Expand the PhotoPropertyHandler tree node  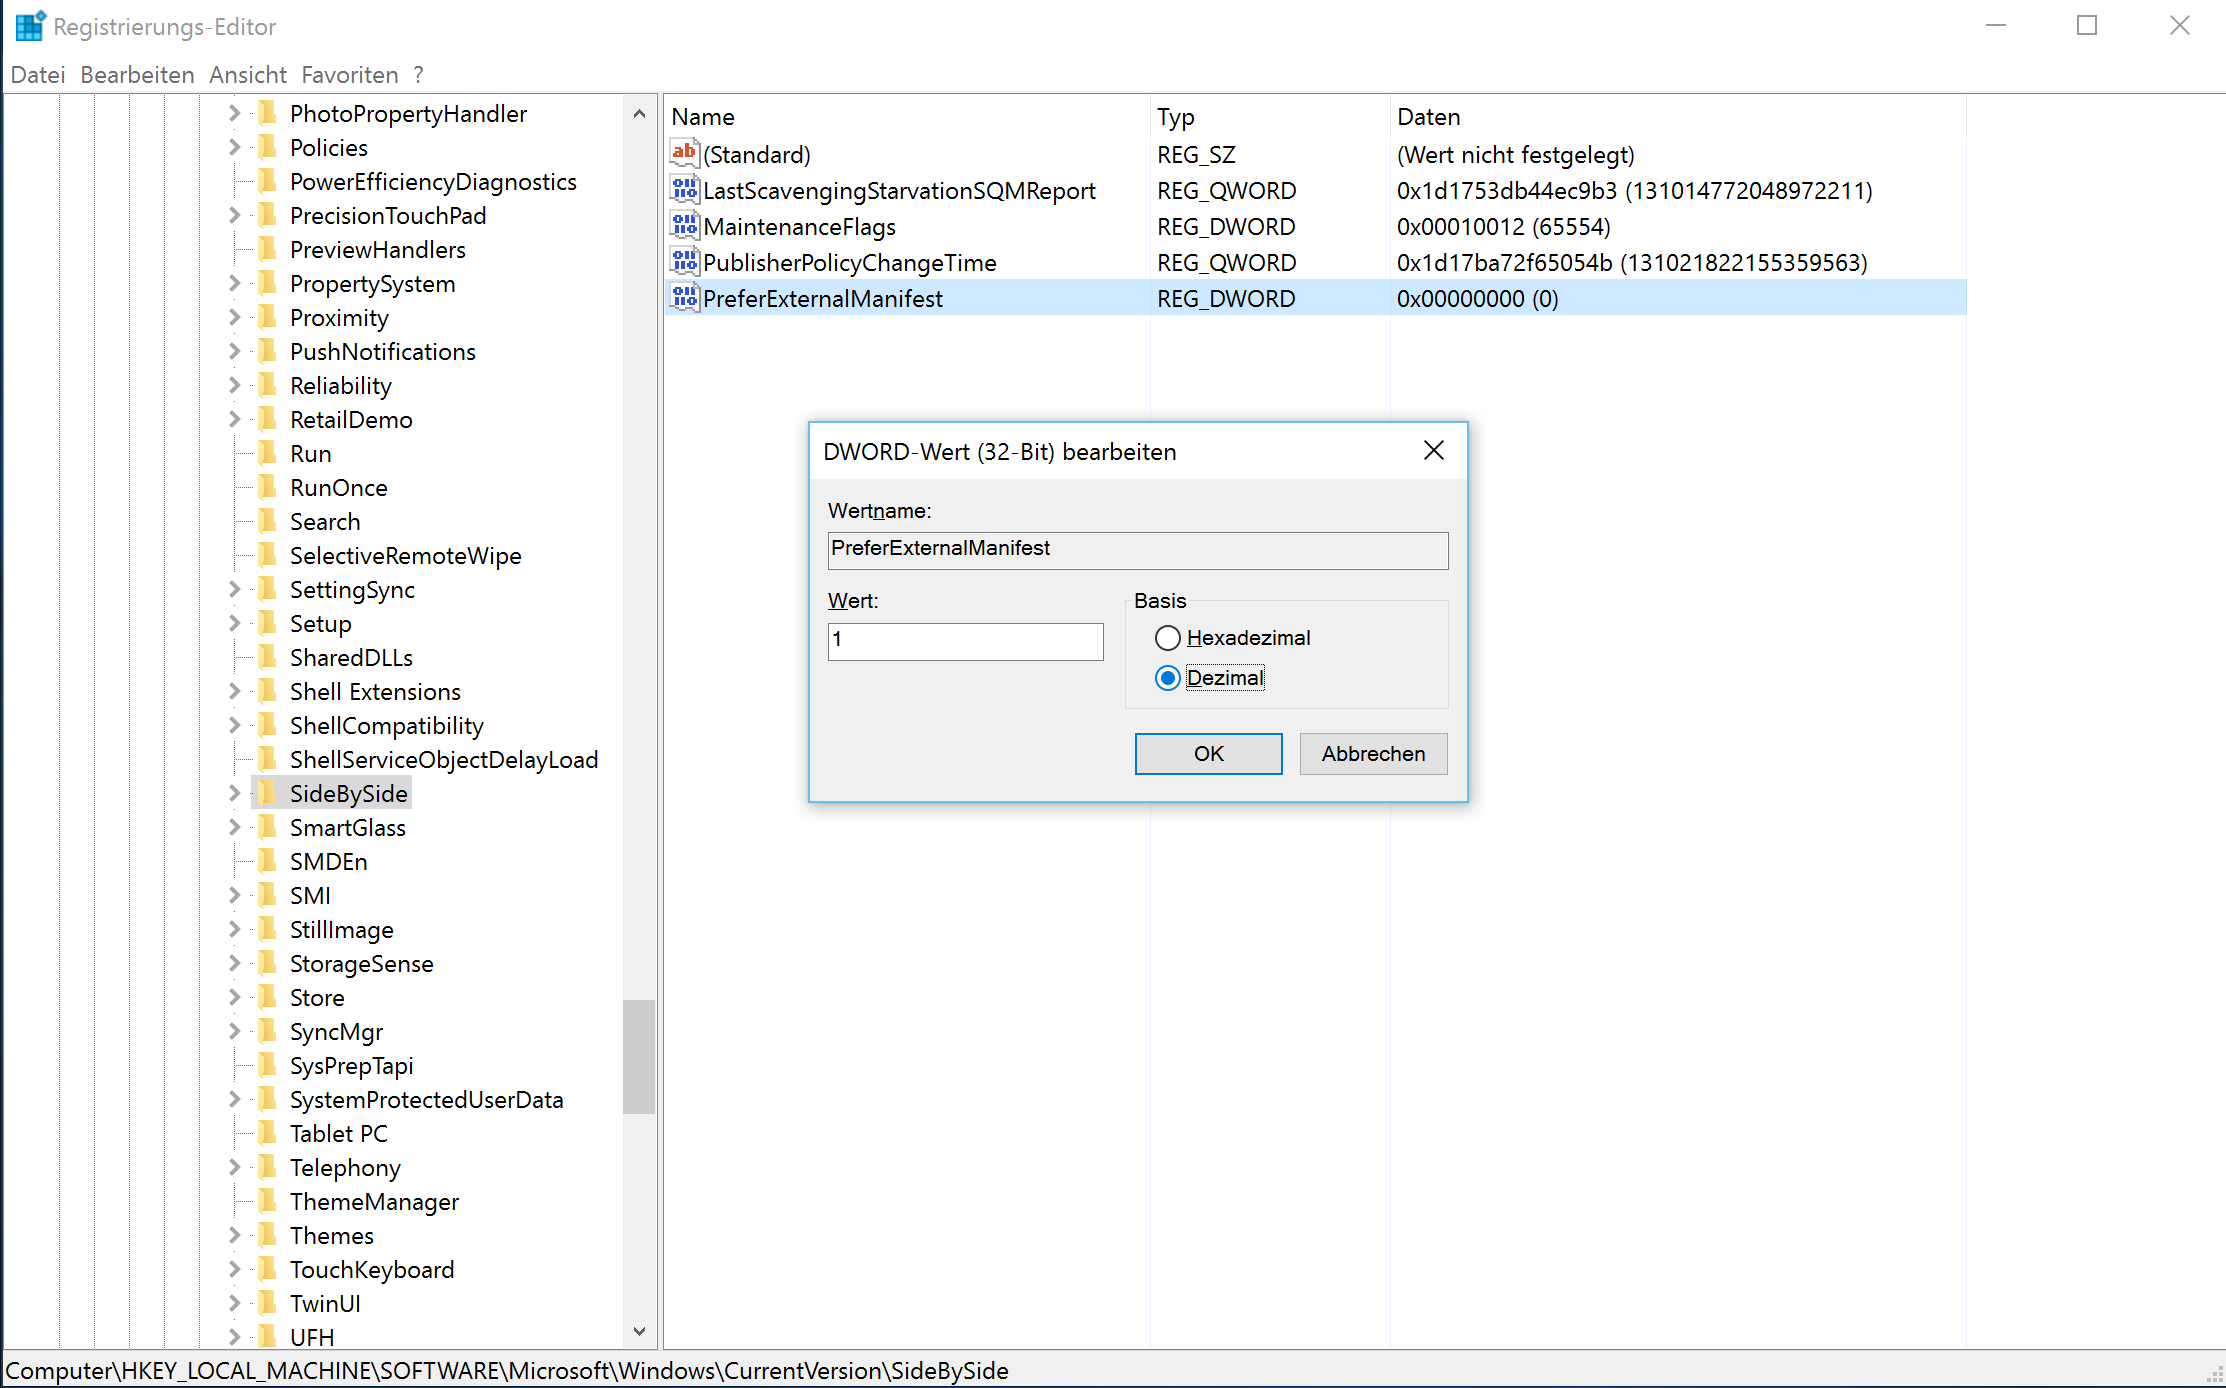(x=234, y=113)
